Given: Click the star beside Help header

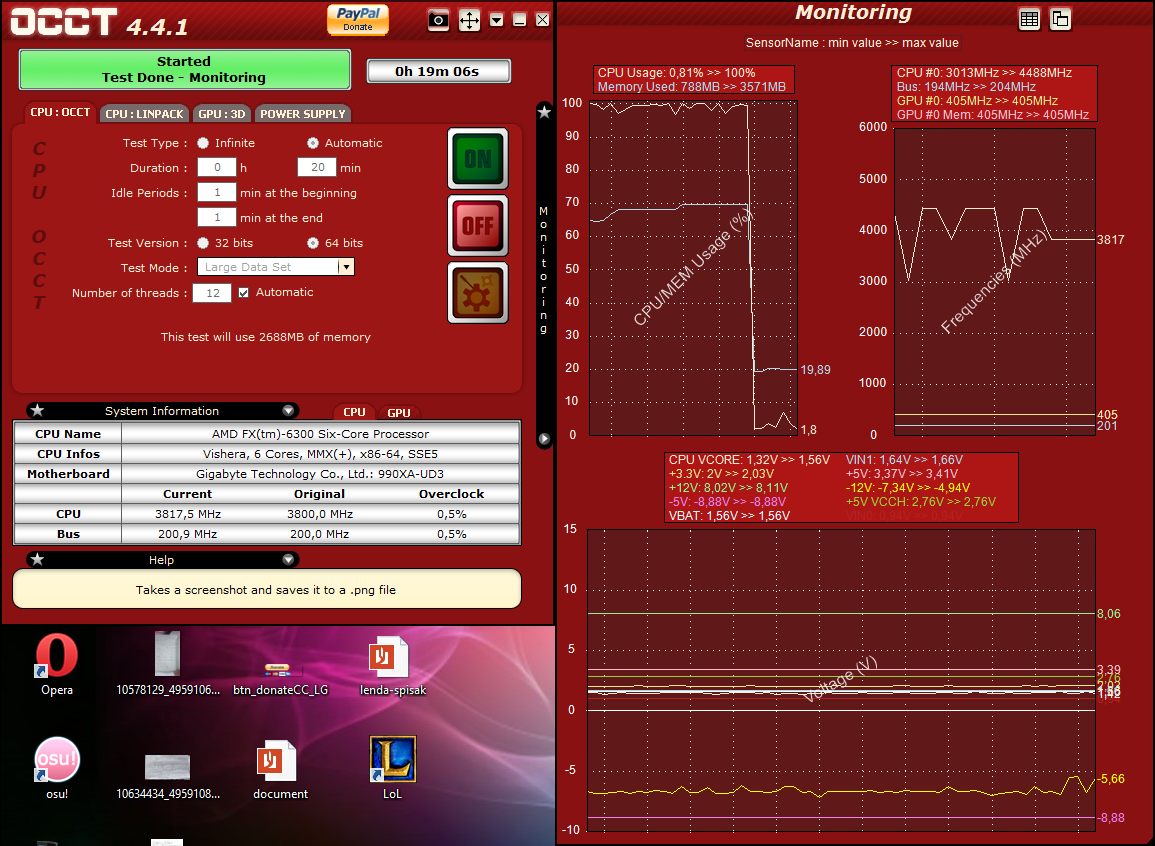Looking at the screenshot, I should (38, 560).
